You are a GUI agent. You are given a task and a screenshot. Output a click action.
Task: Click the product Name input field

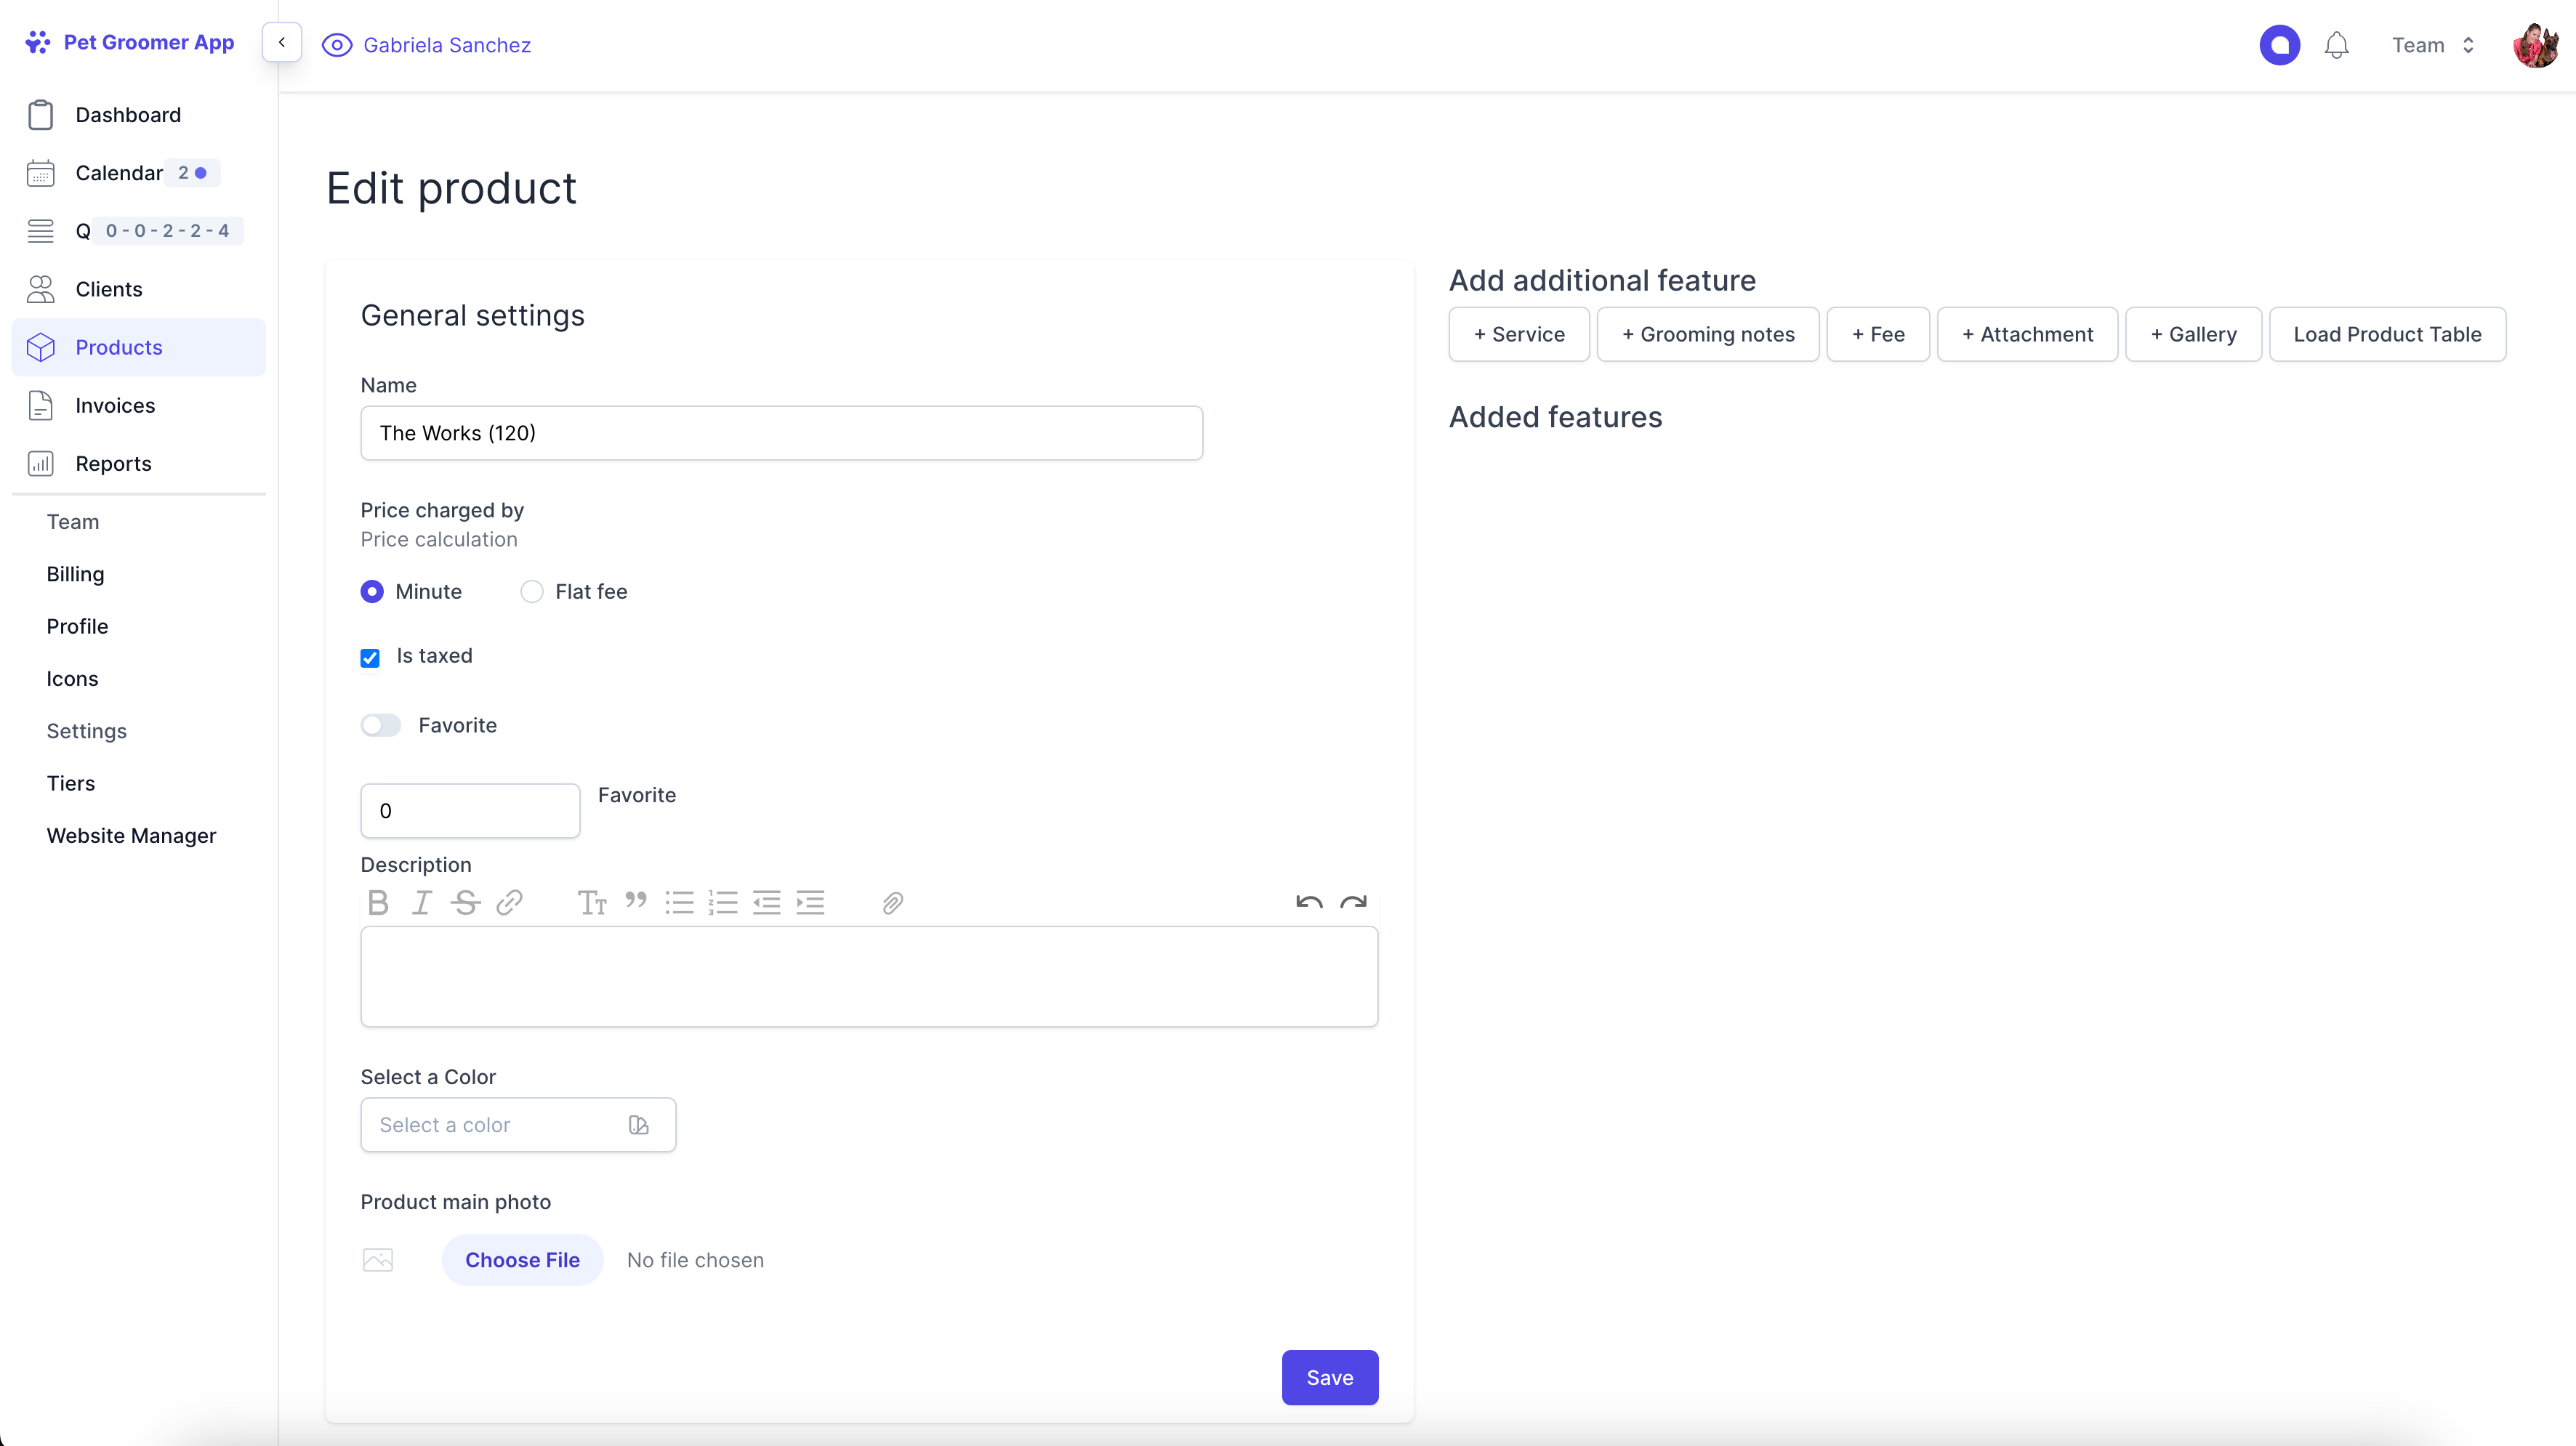coord(781,433)
